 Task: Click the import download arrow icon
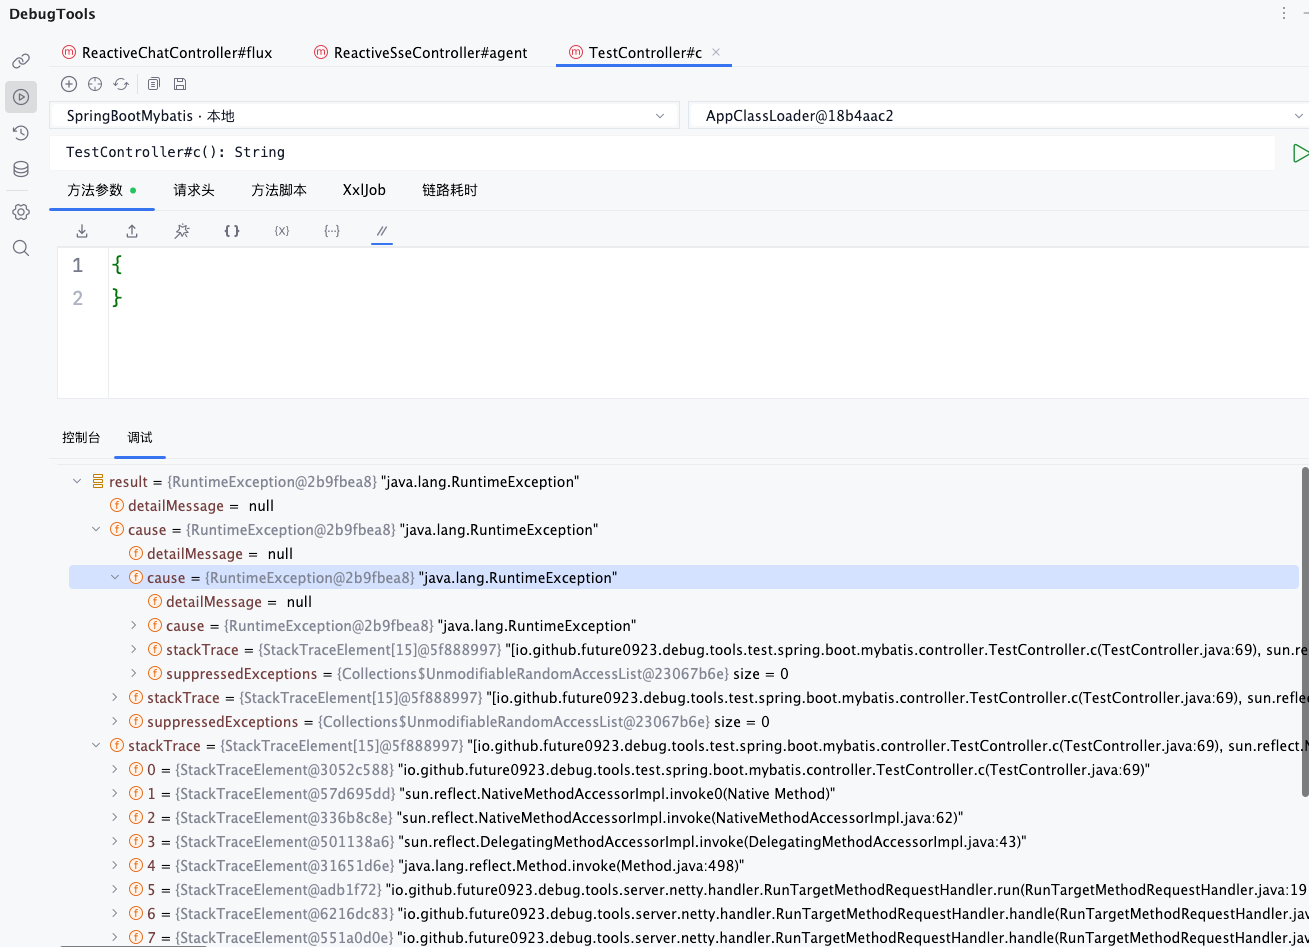pyautogui.click(x=82, y=231)
